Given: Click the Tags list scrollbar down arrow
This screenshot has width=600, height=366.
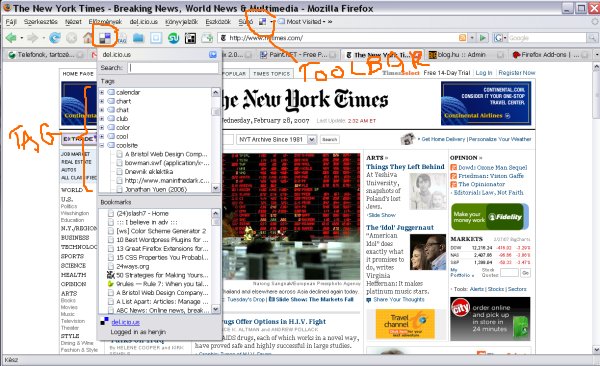Looking at the screenshot, I should point(215,188).
